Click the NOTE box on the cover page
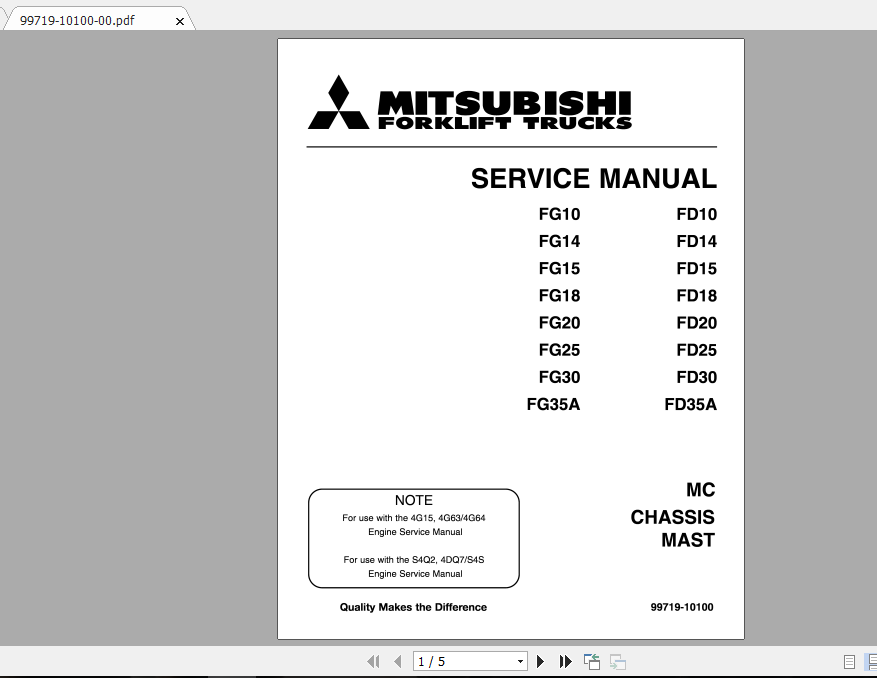Viewport: 877px width, 678px height. [x=413, y=537]
